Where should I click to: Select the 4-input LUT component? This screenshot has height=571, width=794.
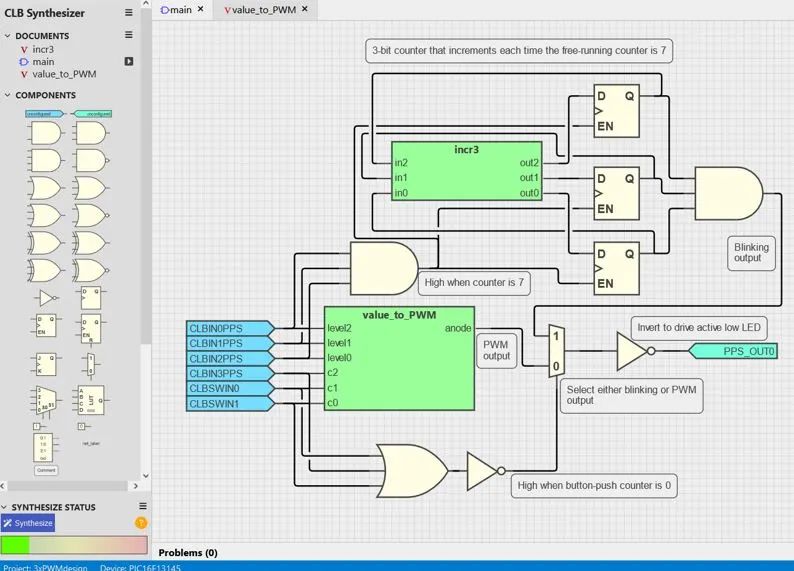tap(90, 402)
